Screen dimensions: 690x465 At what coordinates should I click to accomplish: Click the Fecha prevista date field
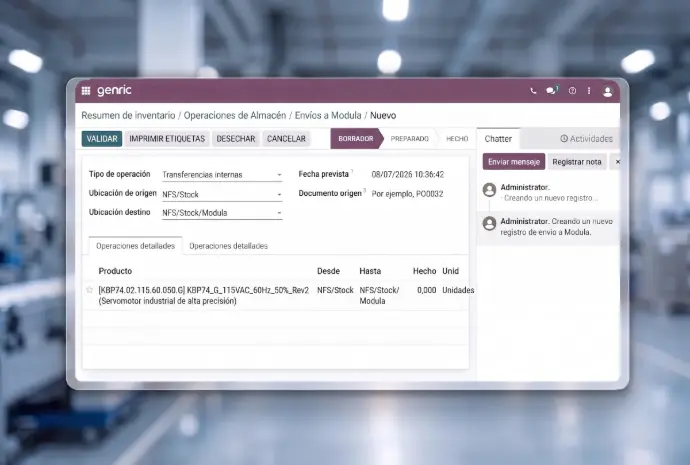click(x=407, y=175)
